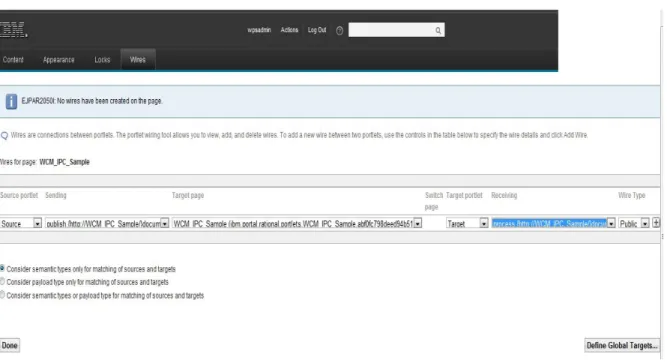Image resolution: width=667 pixels, height=363 pixels.
Task: Open the Target page dropdown
Action: [x=297, y=223]
